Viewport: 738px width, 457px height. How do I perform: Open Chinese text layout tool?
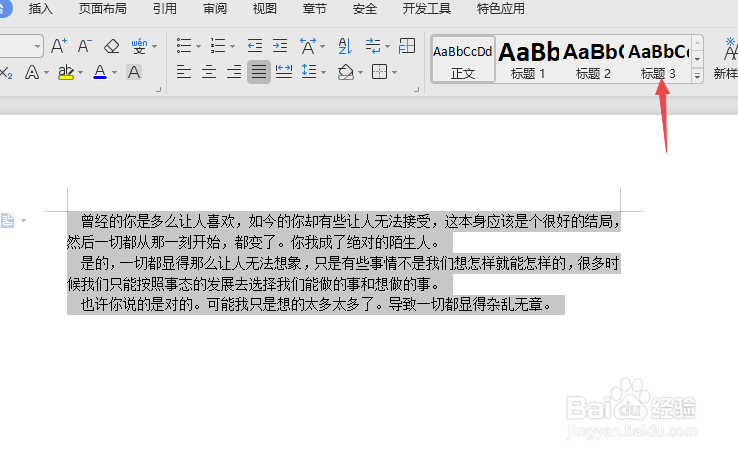tap(308, 46)
